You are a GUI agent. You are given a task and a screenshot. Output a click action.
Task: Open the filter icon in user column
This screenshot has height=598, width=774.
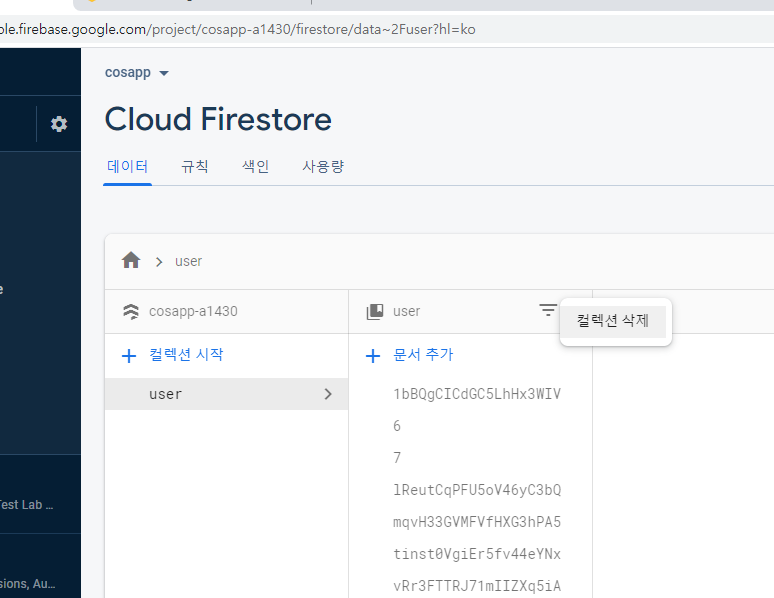[x=548, y=310]
